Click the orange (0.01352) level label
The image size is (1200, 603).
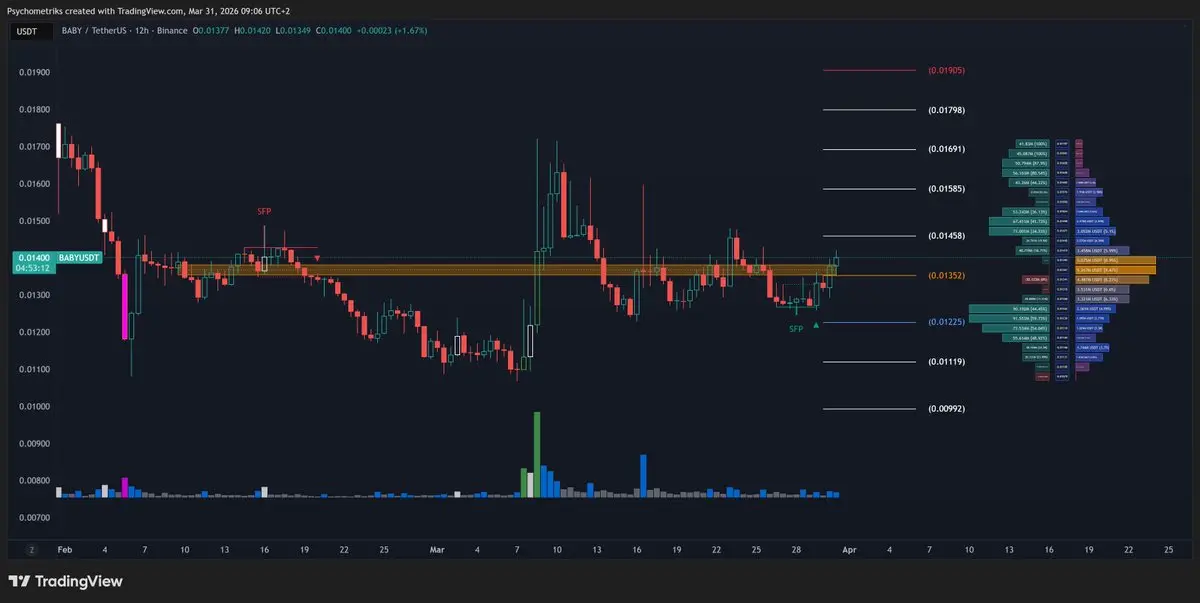[946, 276]
